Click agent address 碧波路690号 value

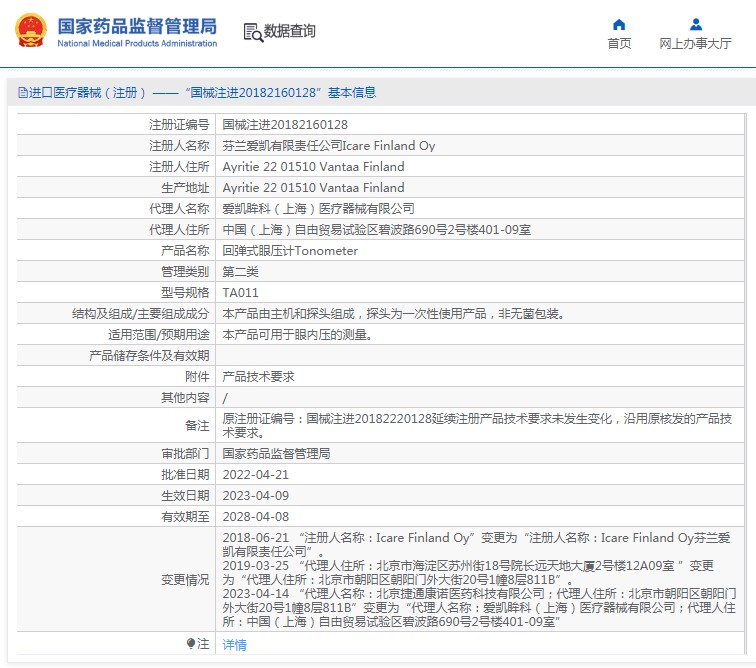click(x=377, y=230)
